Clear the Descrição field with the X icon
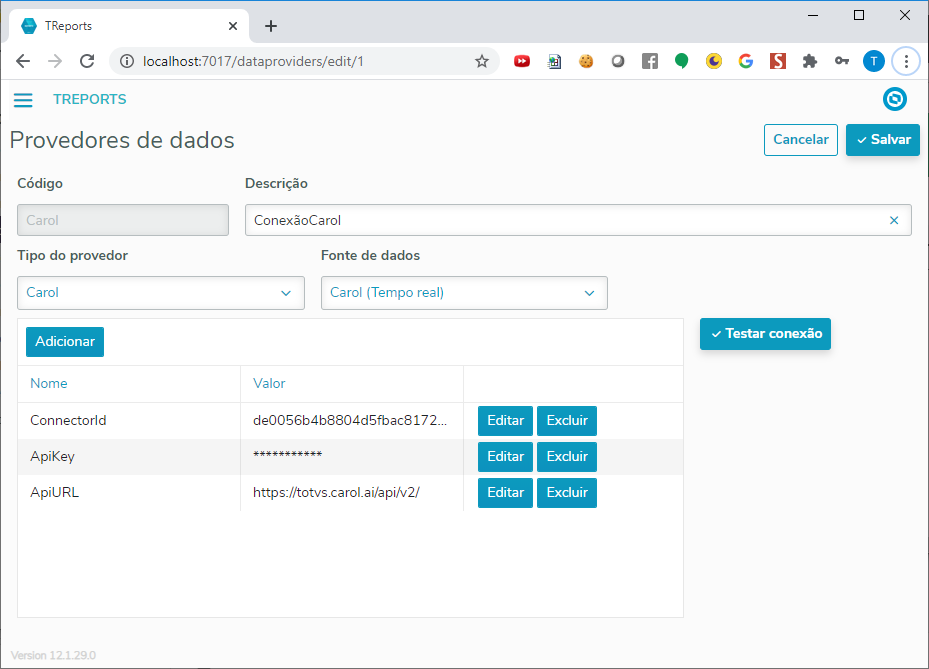 coord(894,220)
